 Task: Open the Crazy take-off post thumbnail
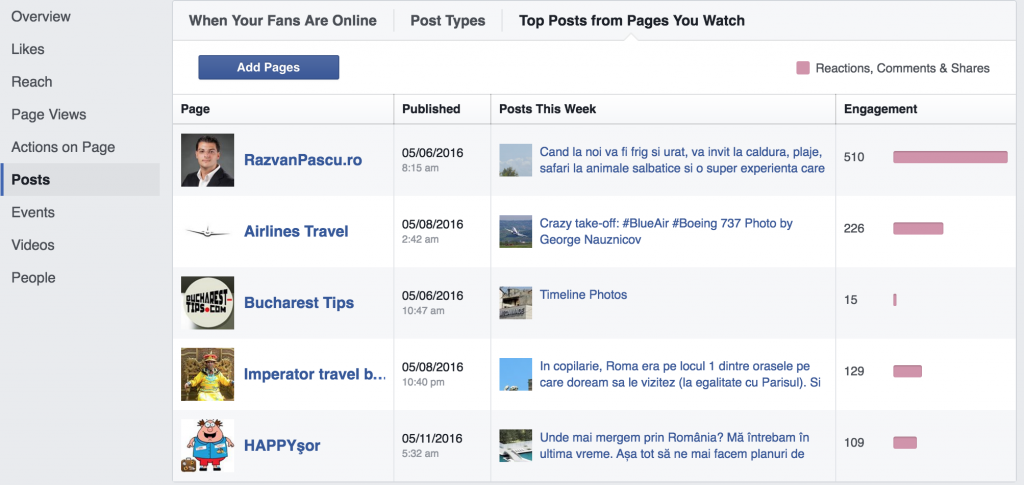point(515,232)
